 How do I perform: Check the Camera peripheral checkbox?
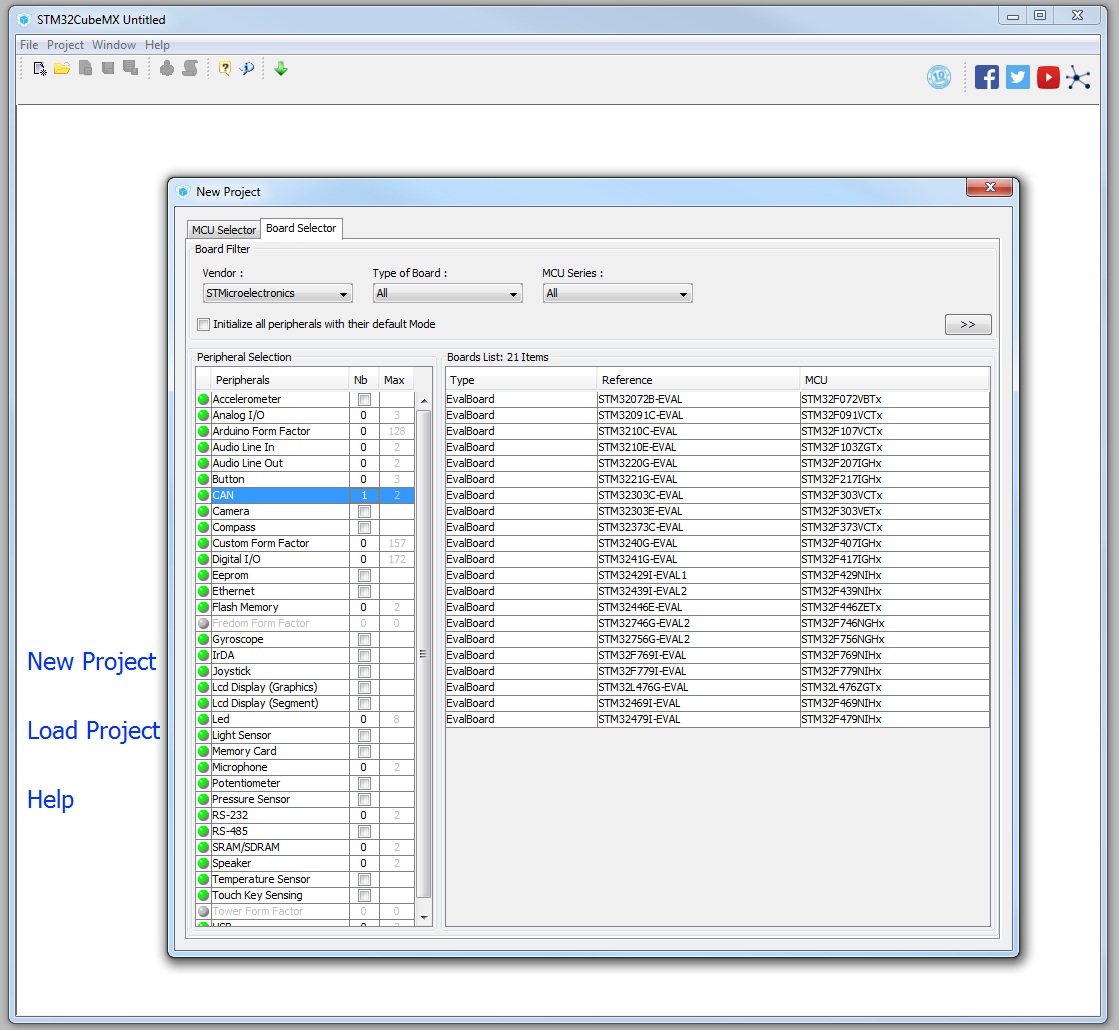[x=365, y=512]
